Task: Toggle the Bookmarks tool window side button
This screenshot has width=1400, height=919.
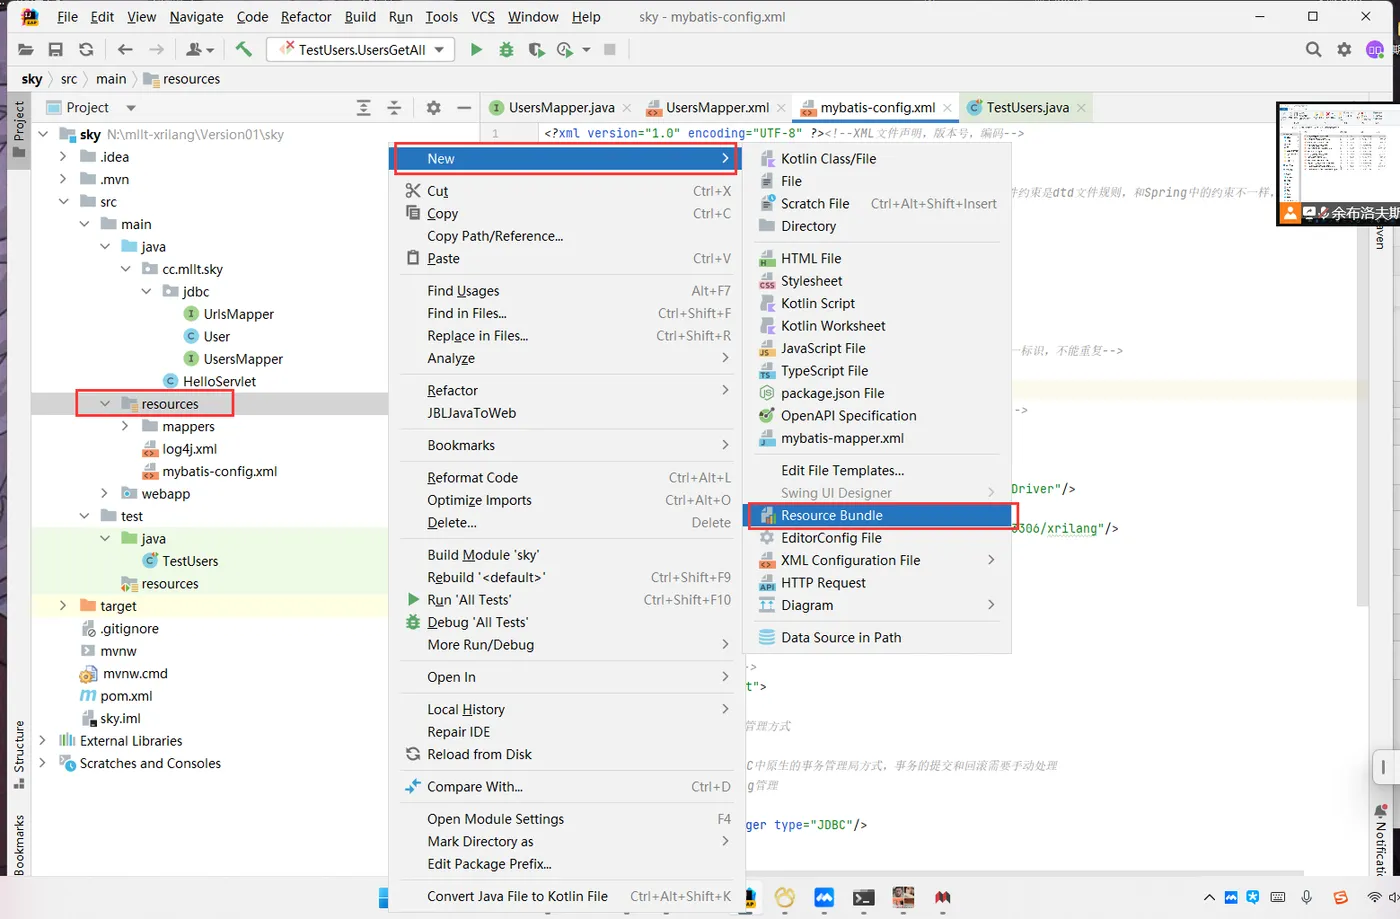Action: pos(18,845)
